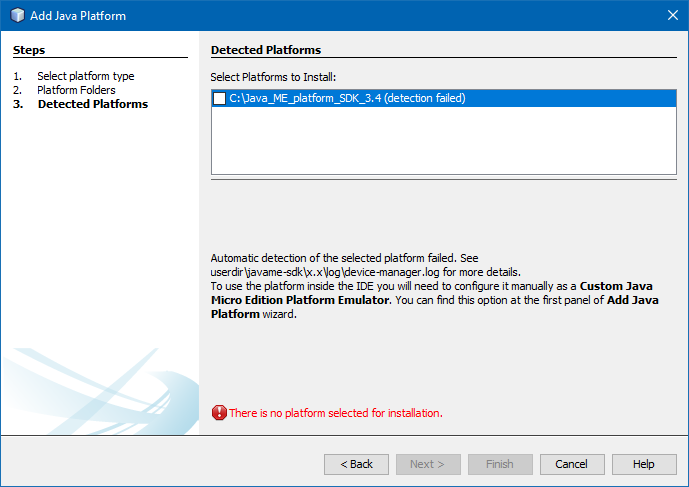
Task: Click 'There is no platform selected' error message
Action: pos(335,413)
